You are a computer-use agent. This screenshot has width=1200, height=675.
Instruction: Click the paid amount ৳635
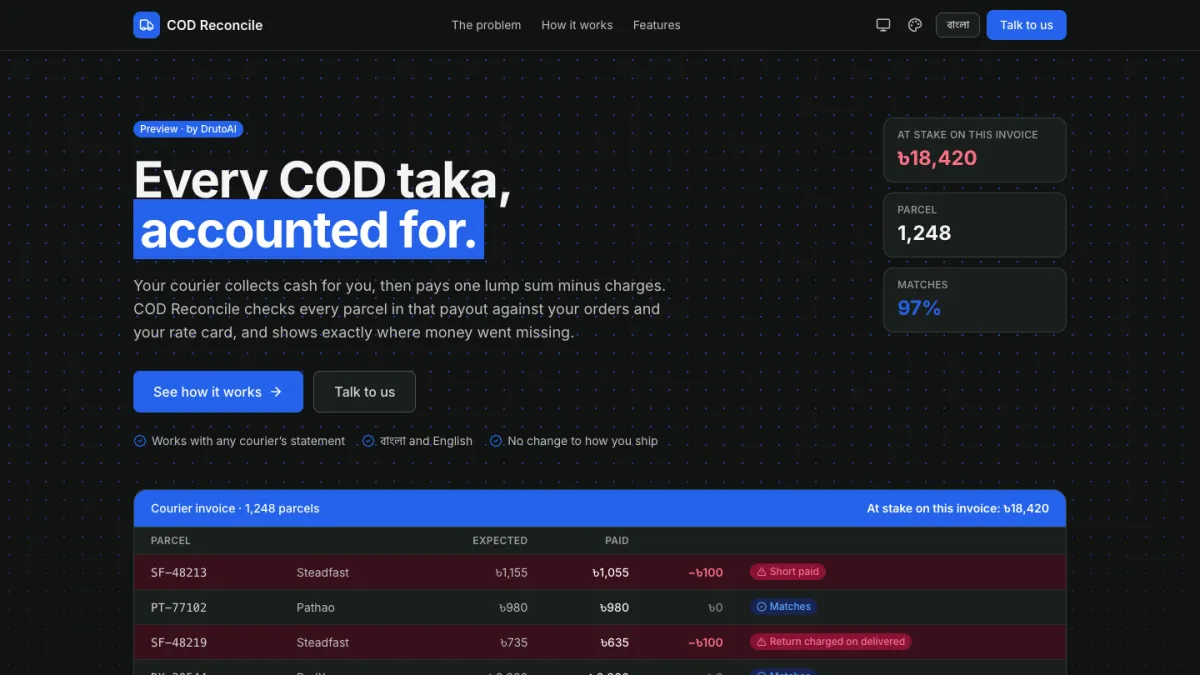(615, 643)
